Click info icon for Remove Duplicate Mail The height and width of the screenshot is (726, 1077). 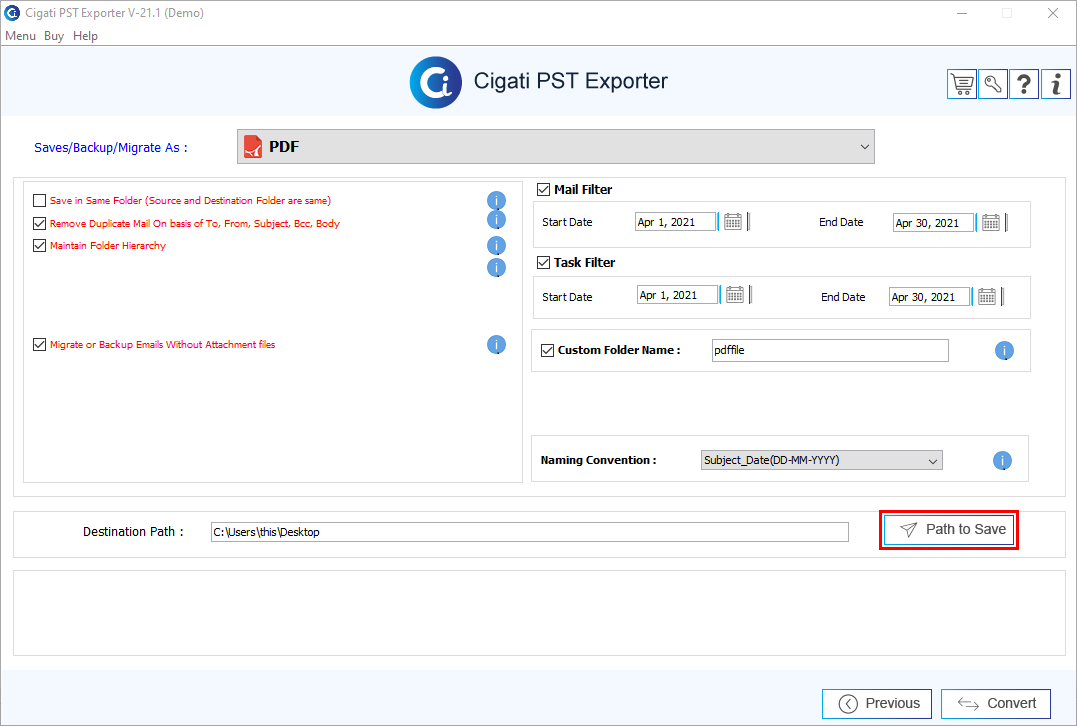click(497, 220)
